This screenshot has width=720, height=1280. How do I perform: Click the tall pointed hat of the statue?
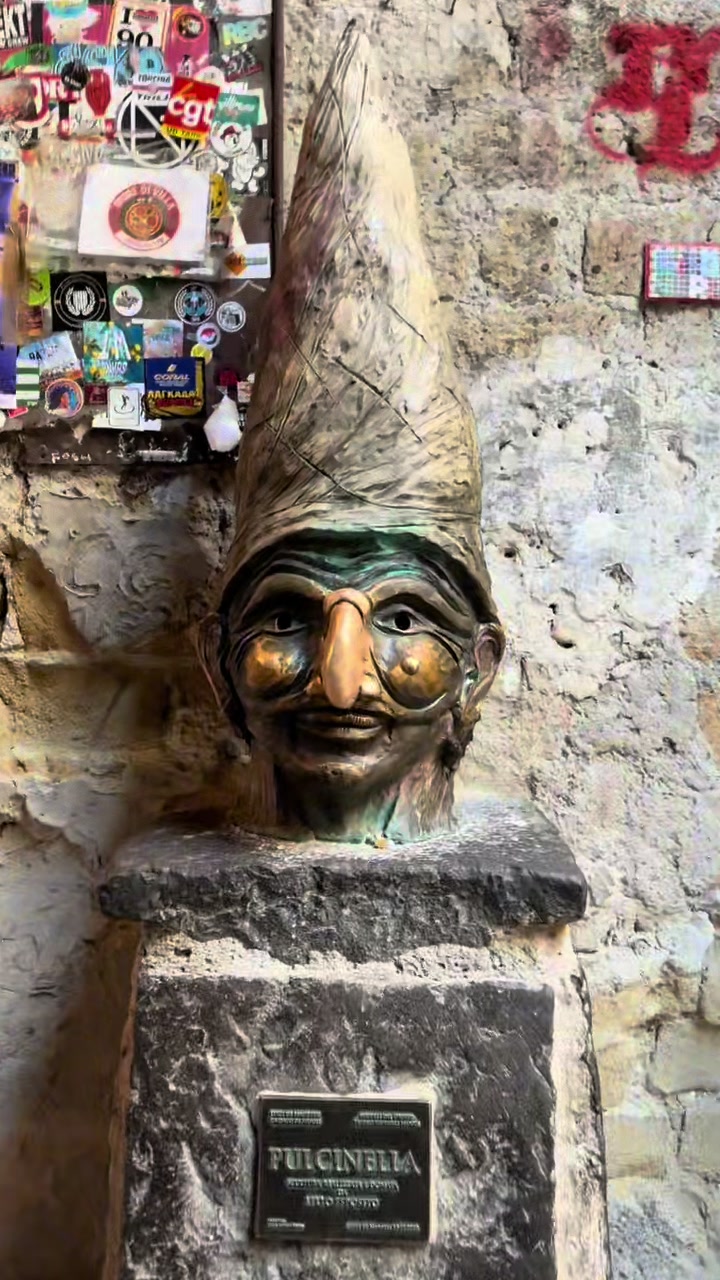(360, 320)
